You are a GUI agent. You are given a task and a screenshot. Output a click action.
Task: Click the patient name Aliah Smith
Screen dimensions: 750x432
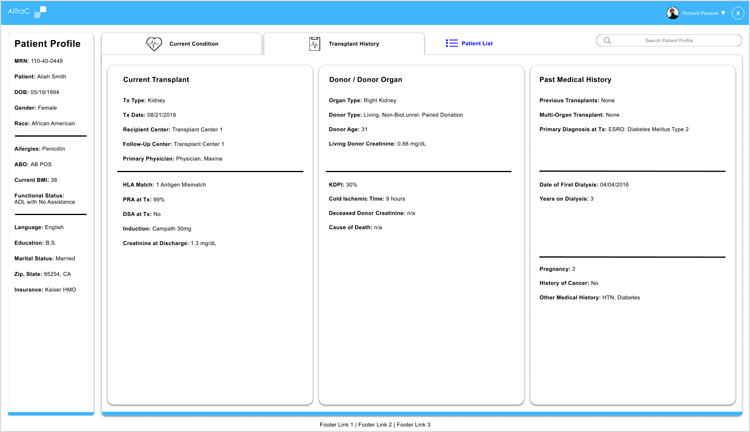[52, 77]
